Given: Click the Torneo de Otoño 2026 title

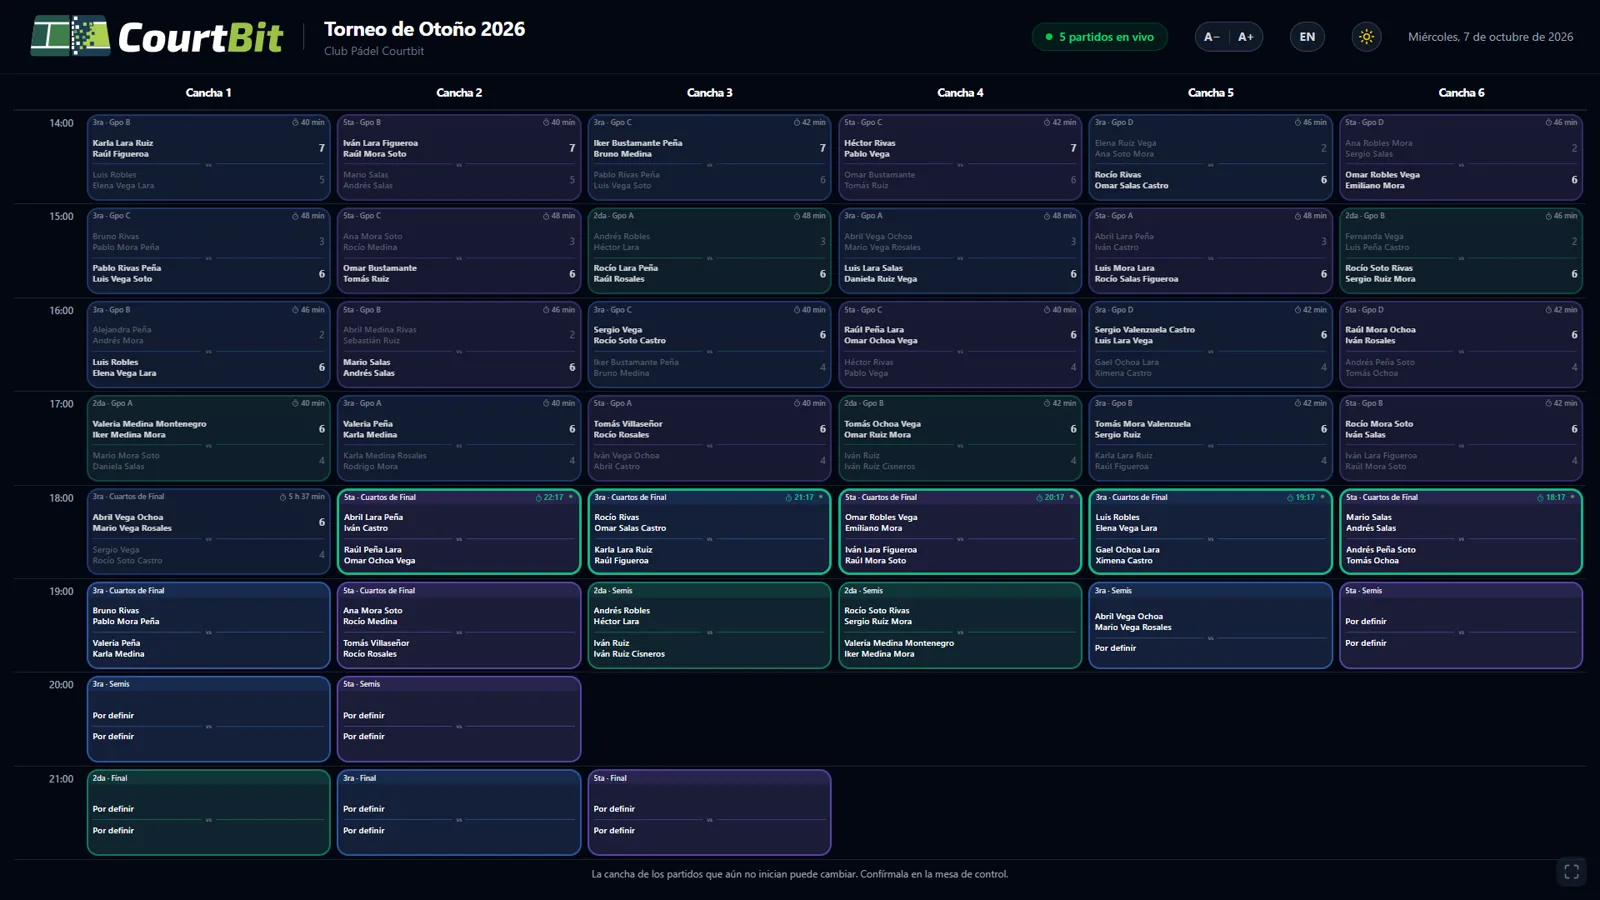Looking at the screenshot, I should pos(424,29).
